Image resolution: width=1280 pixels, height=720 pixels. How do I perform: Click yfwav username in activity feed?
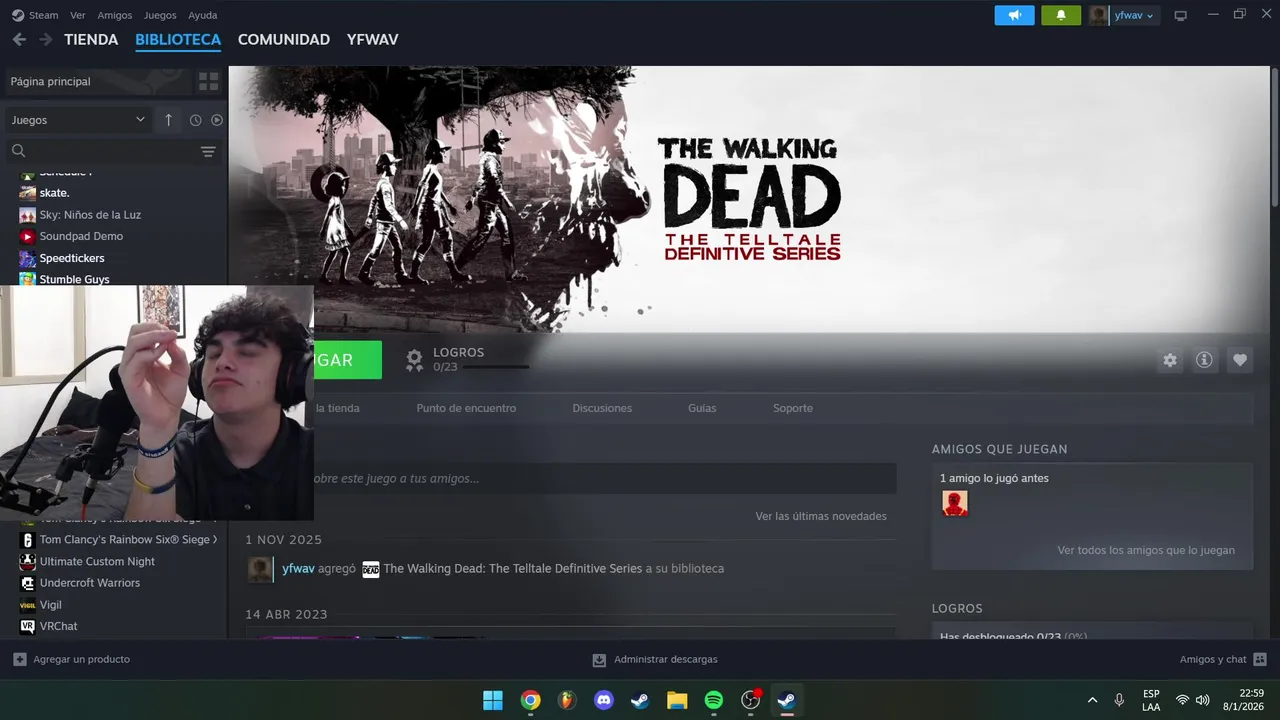[x=298, y=568]
